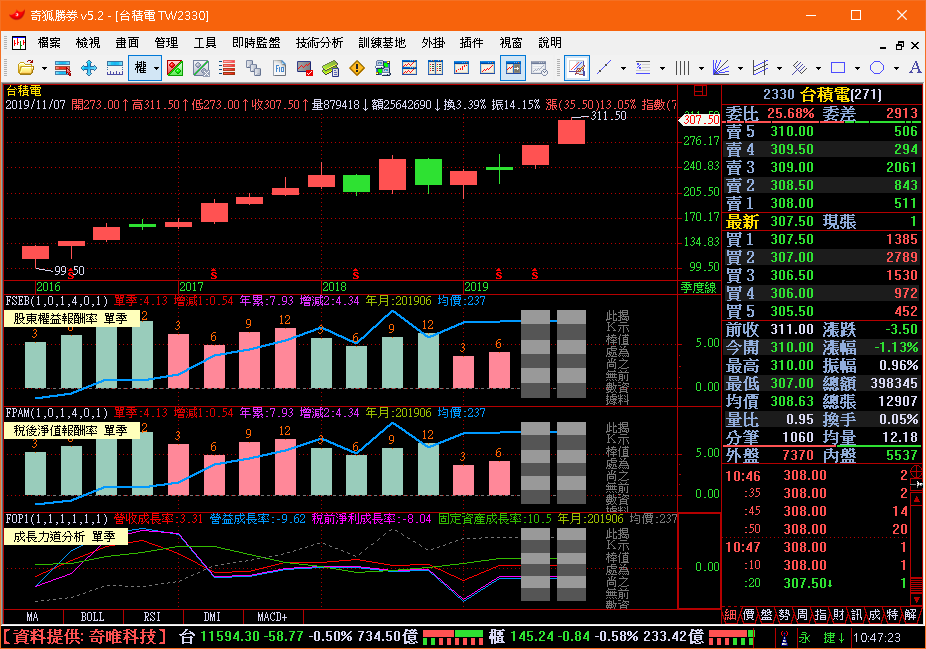
Task: Click the yellow diamond warning icon
Action: click(357, 68)
